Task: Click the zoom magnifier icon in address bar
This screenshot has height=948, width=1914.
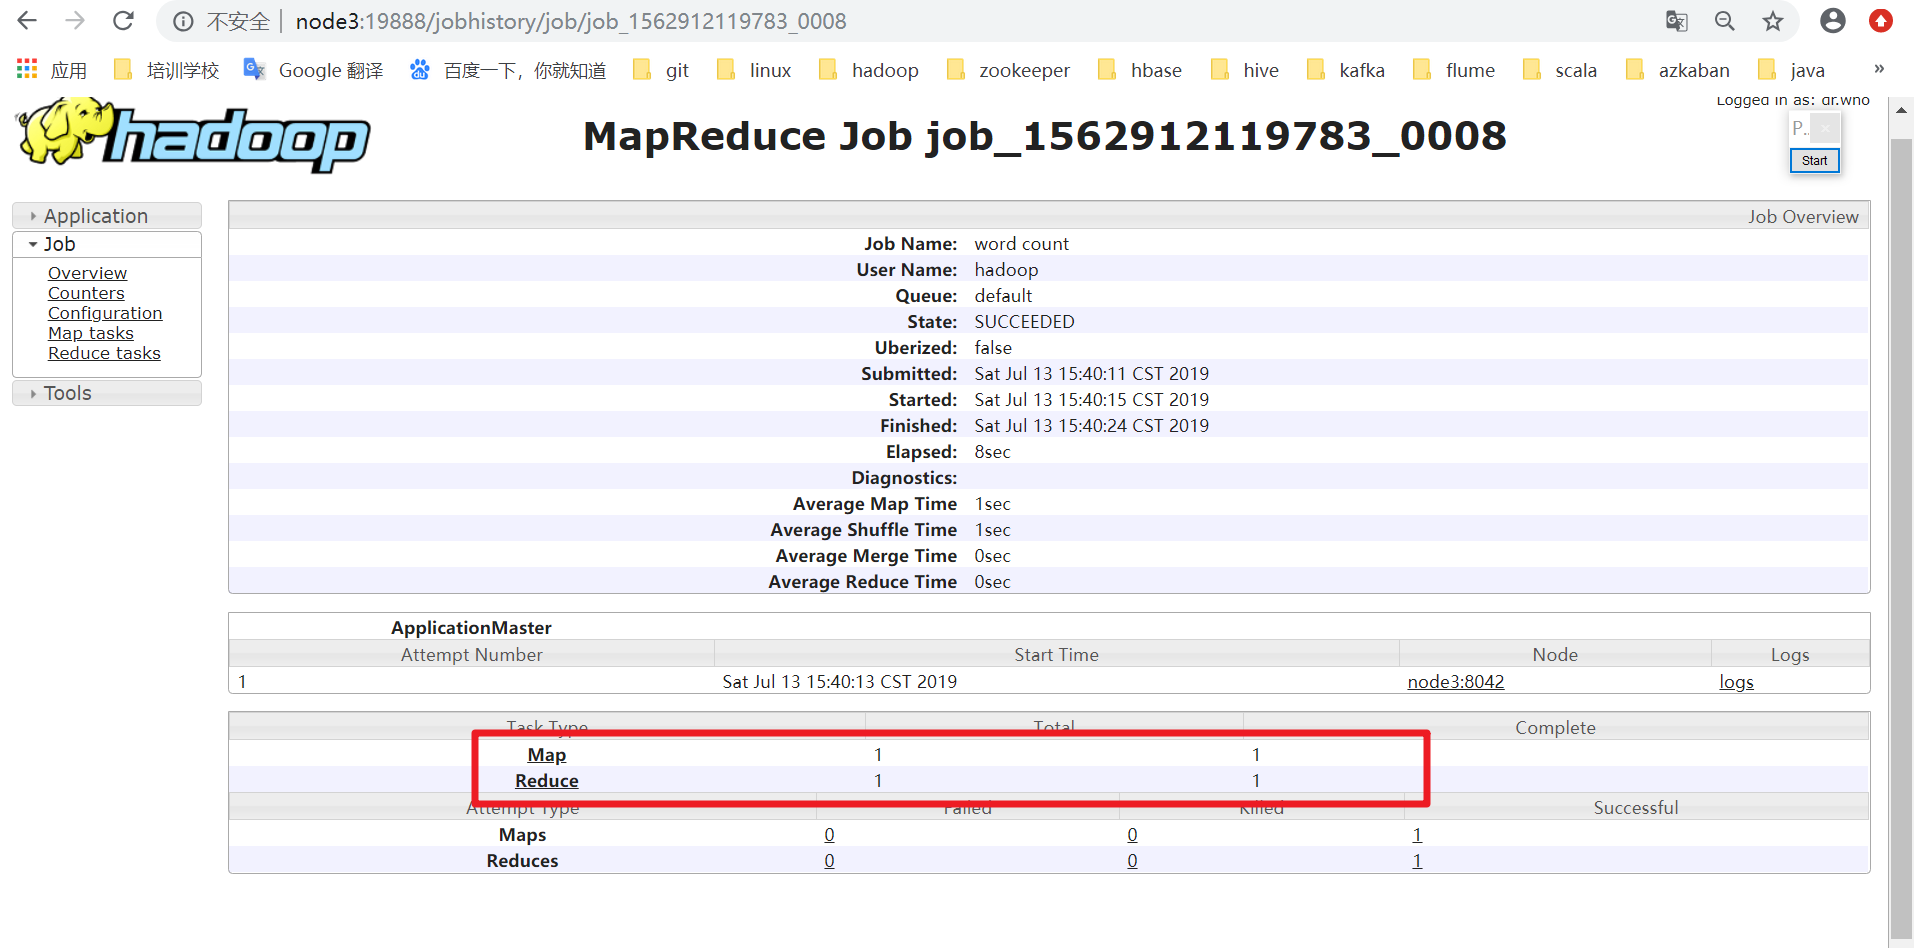Action: (x=1725, y=21)
